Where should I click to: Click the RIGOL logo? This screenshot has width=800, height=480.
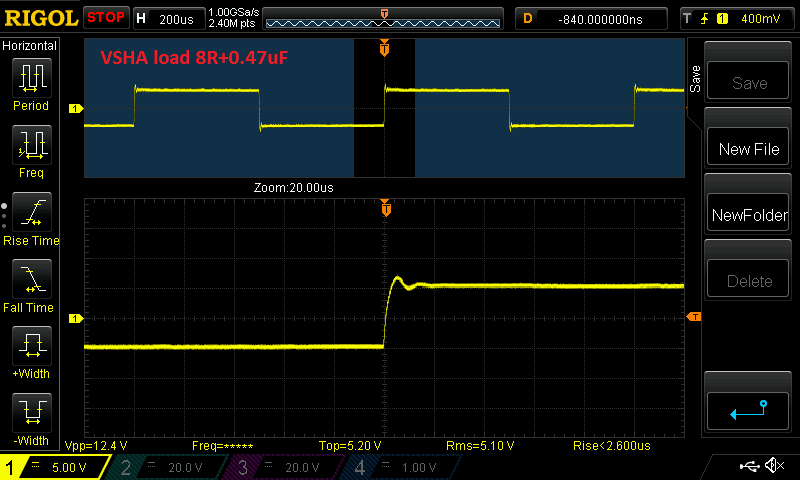pos(41,18)
